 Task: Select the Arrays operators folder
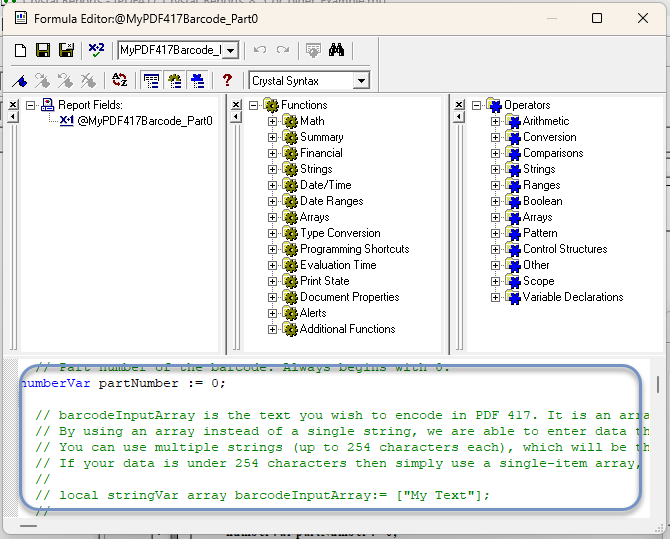pos(538,217)
